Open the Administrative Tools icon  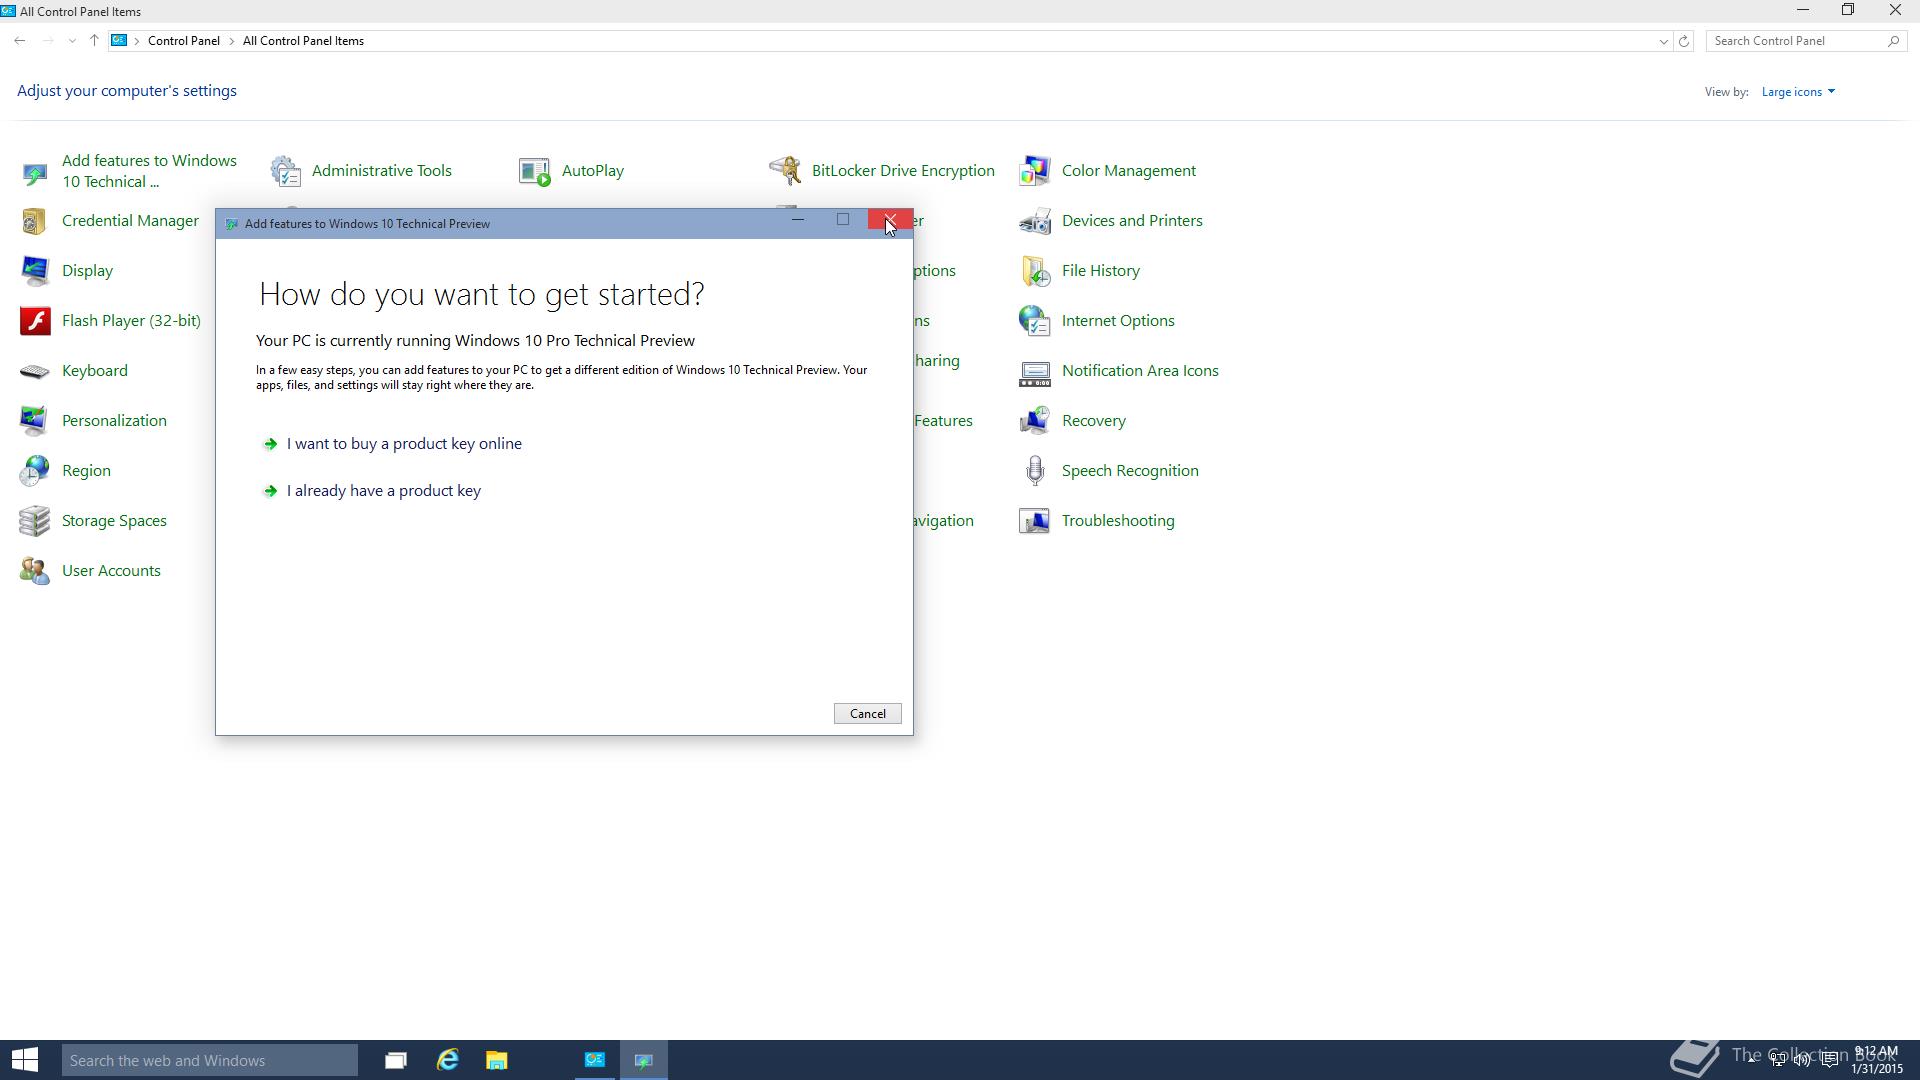[x=285, y=171]
